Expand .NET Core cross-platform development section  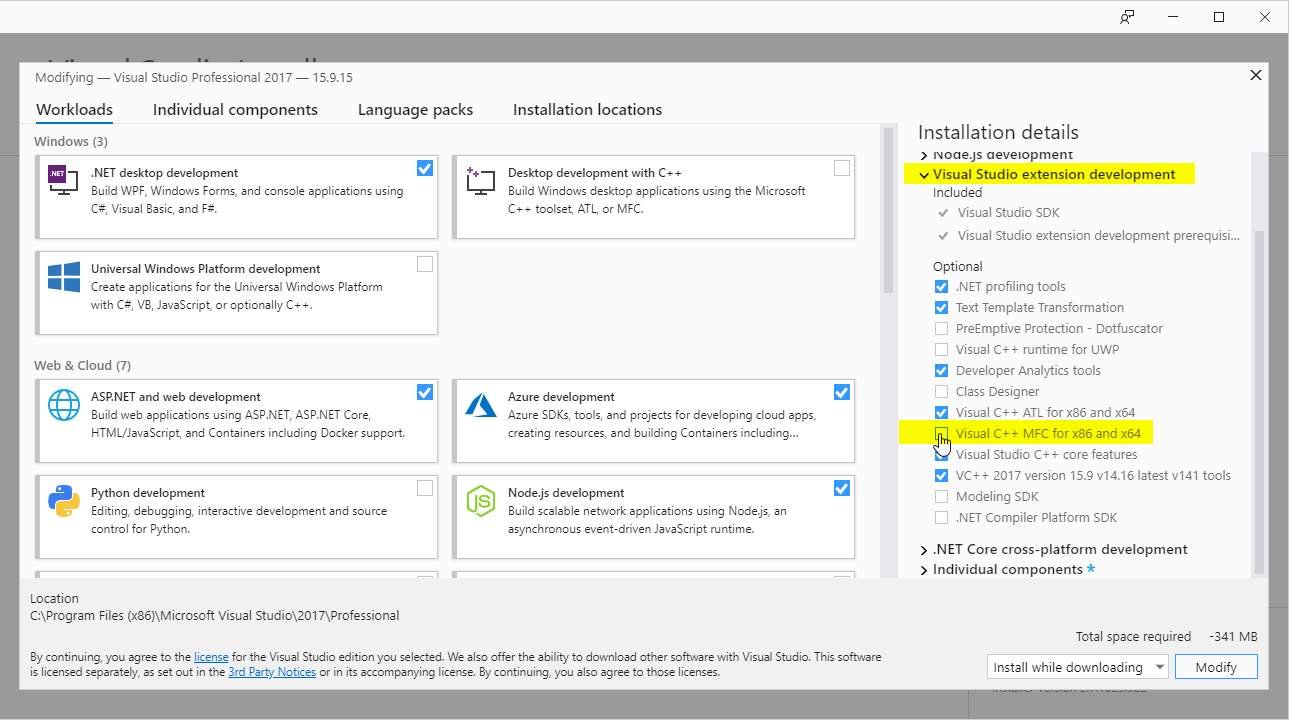pos(924,550)
